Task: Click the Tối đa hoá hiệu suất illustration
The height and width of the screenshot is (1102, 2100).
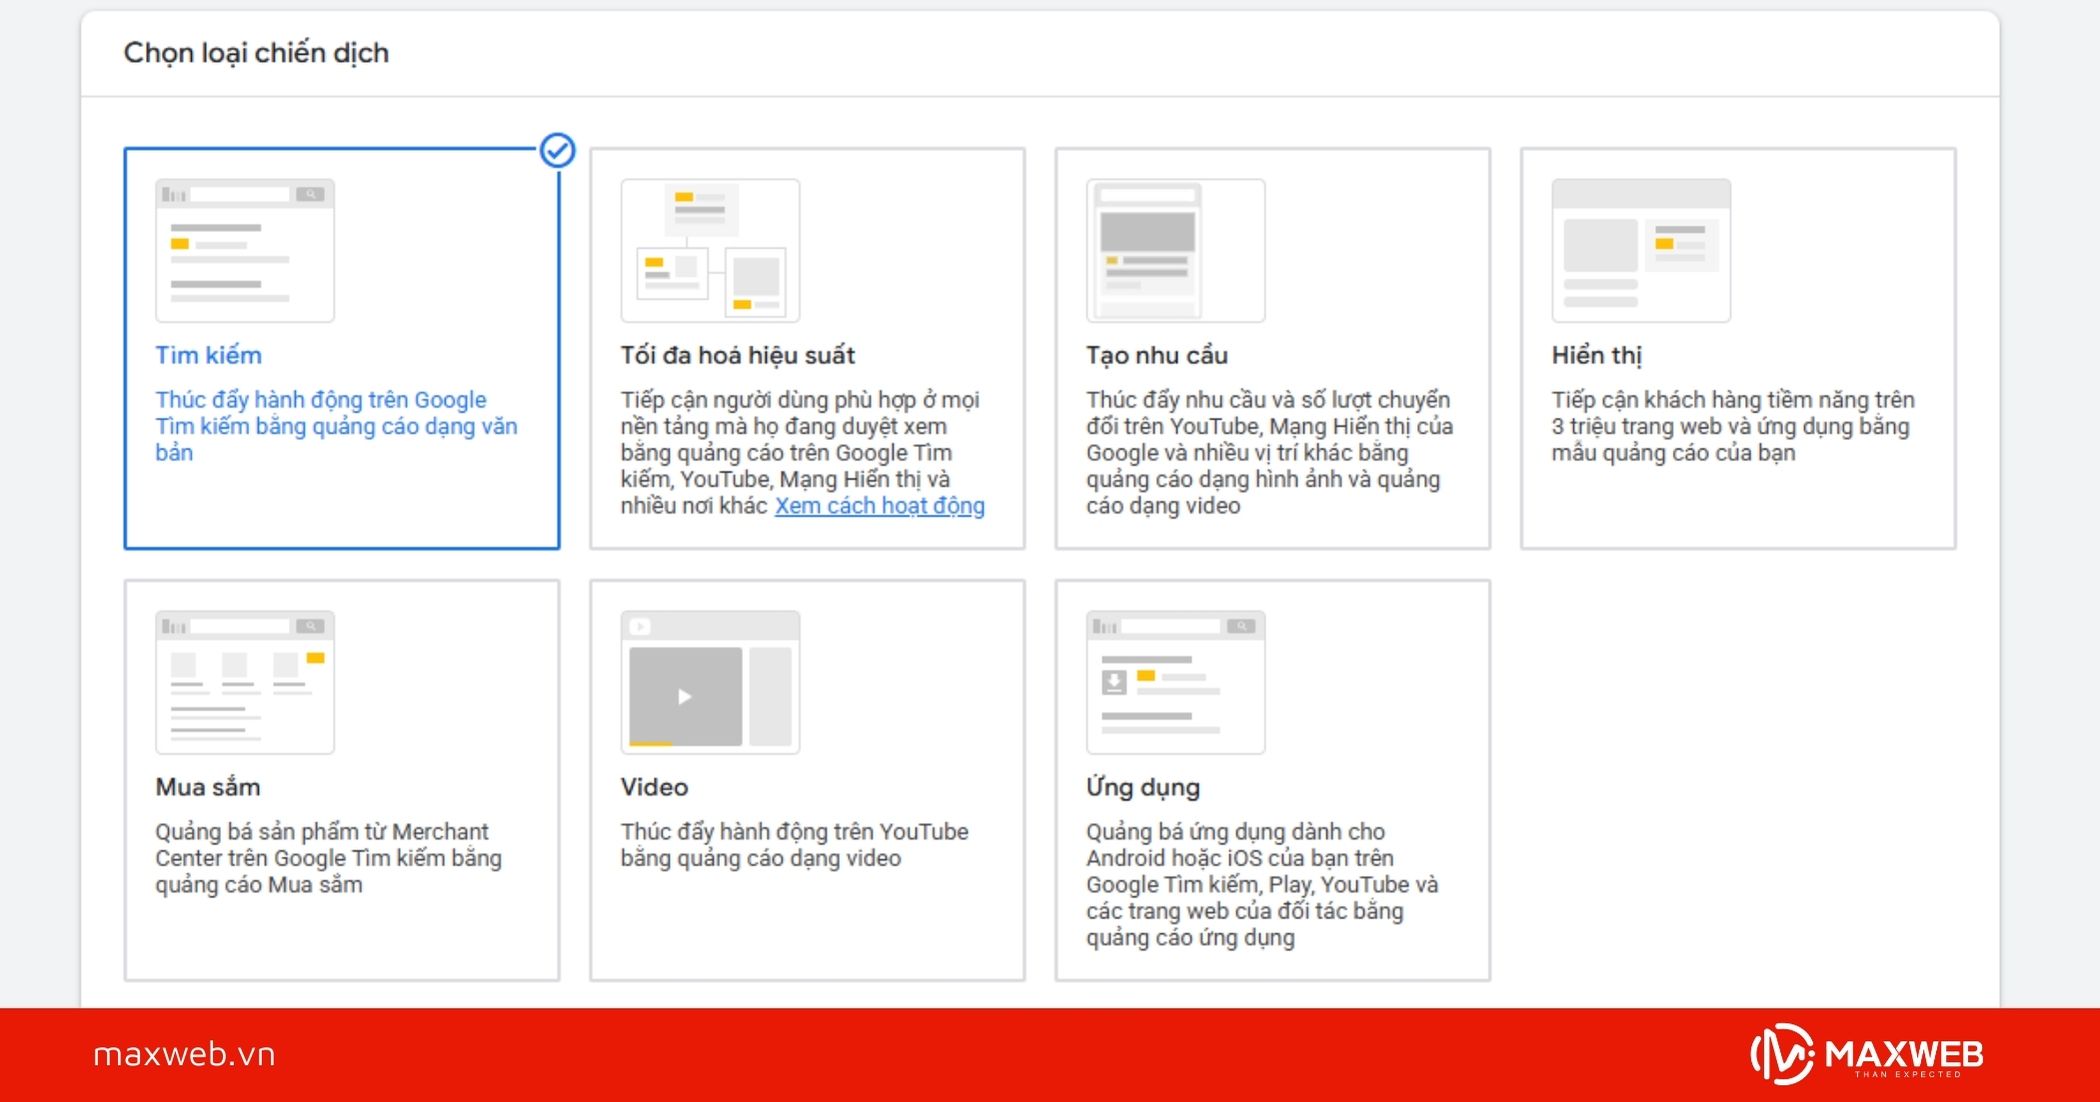Action: 710,251
